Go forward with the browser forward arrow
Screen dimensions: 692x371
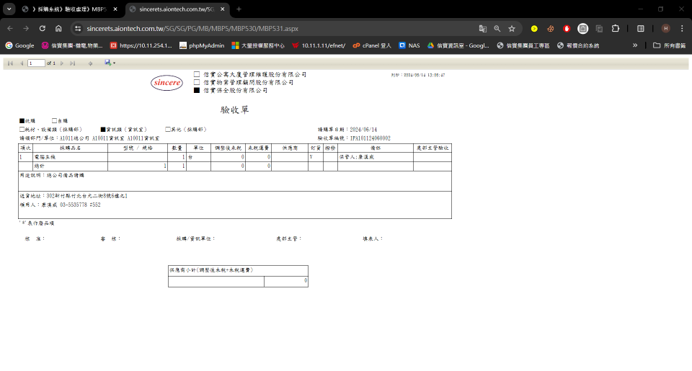(26, 28)
